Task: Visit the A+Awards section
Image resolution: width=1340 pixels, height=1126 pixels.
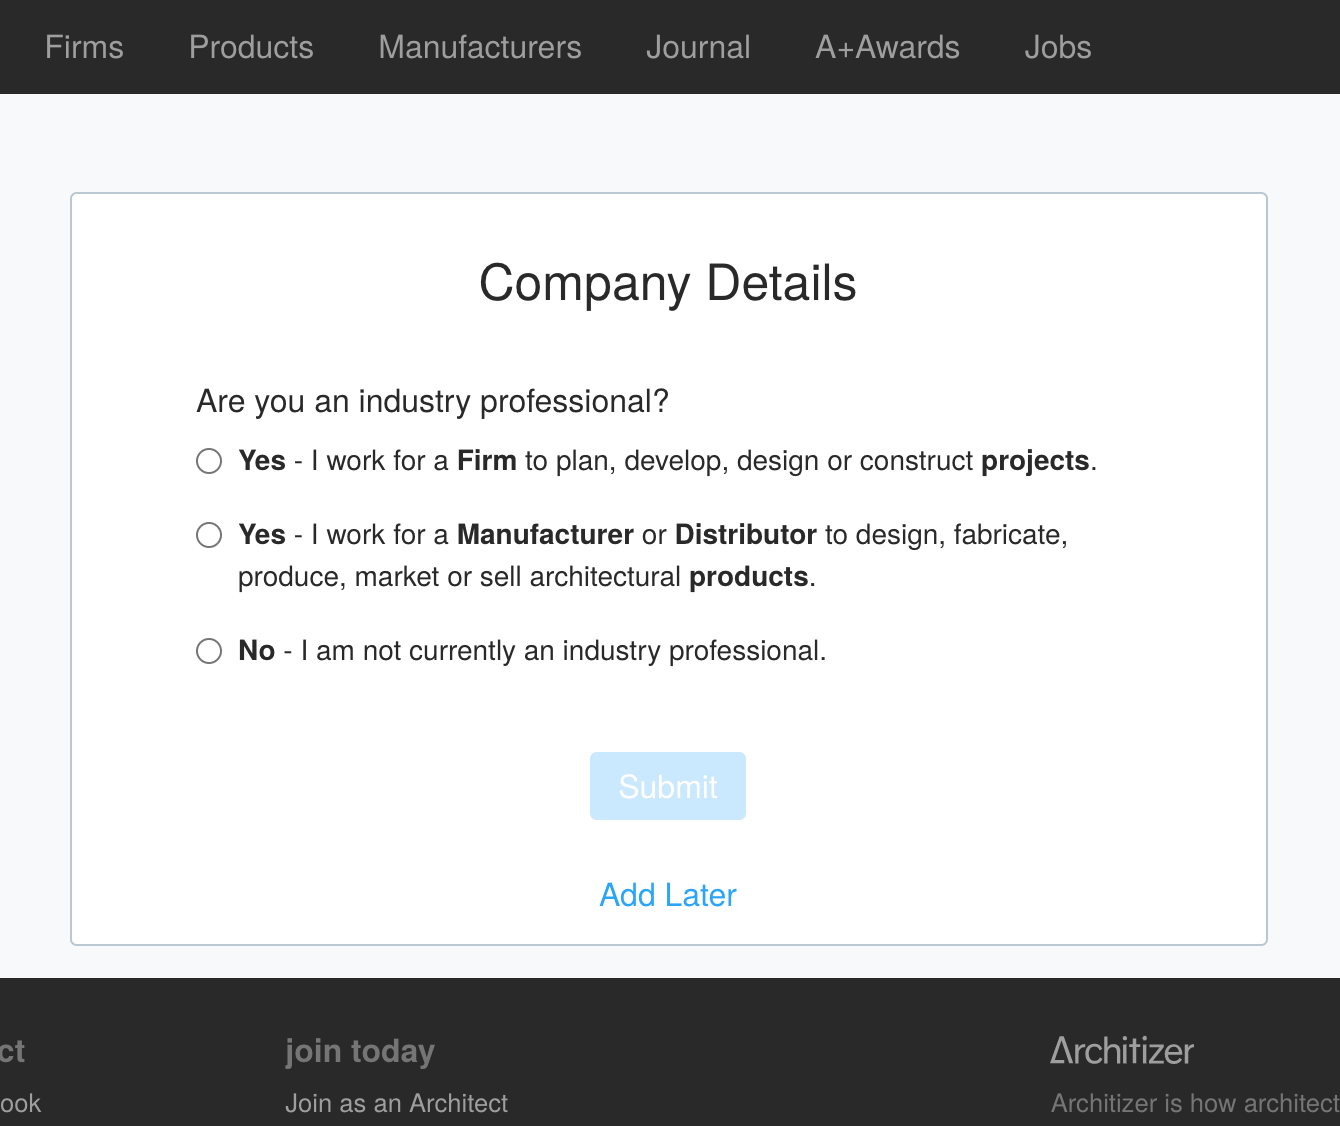Action: click(x=888, y=47)
